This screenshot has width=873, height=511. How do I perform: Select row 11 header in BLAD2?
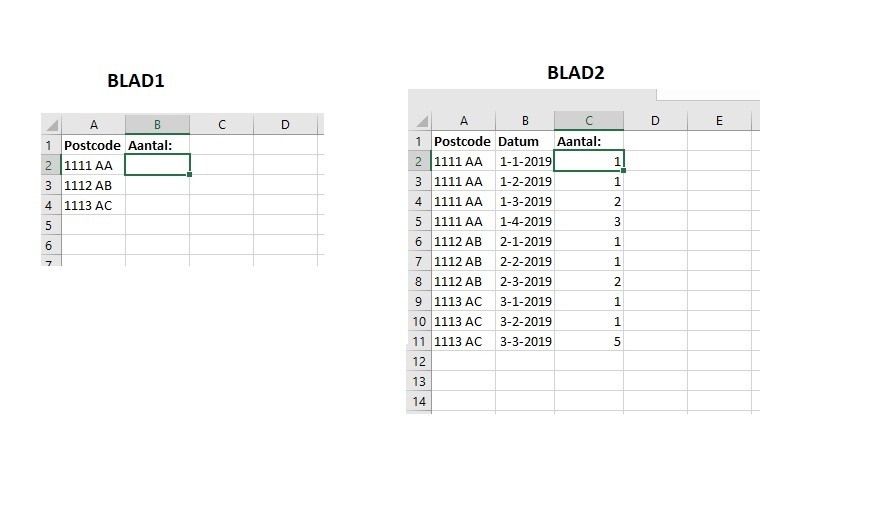[x=419, y=341]
